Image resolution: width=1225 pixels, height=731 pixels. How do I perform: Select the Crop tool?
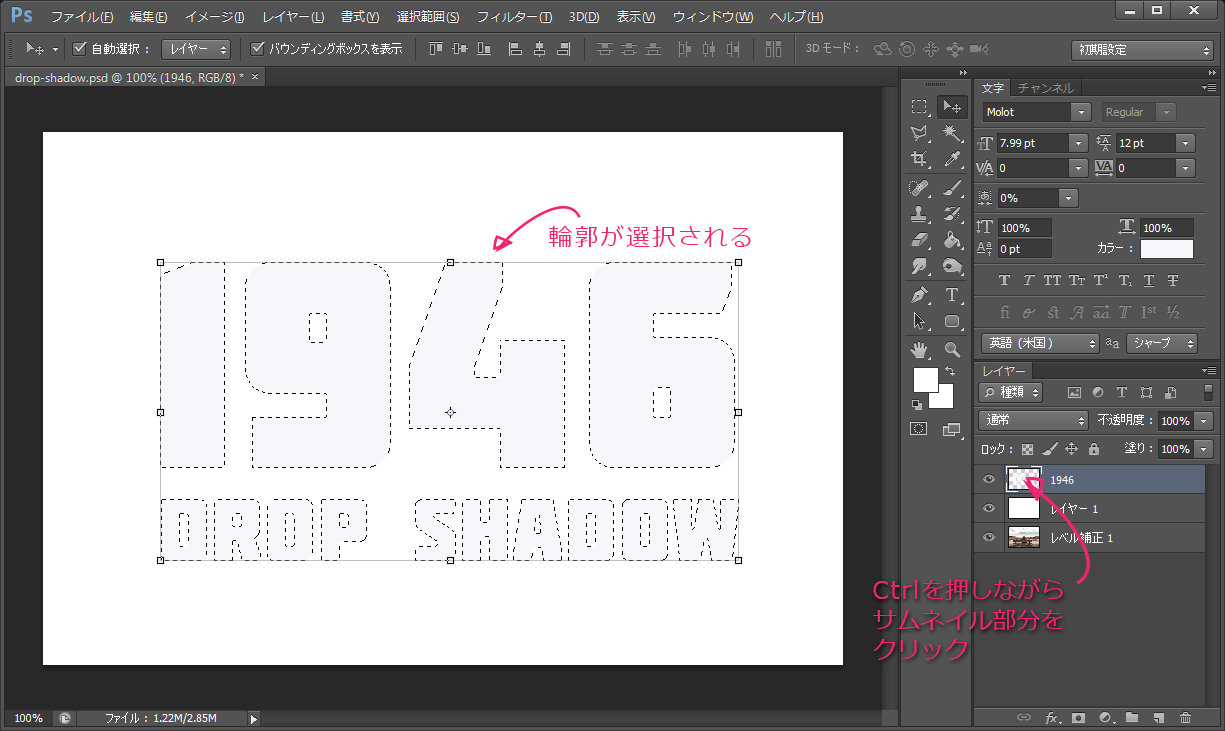point(920,159)
